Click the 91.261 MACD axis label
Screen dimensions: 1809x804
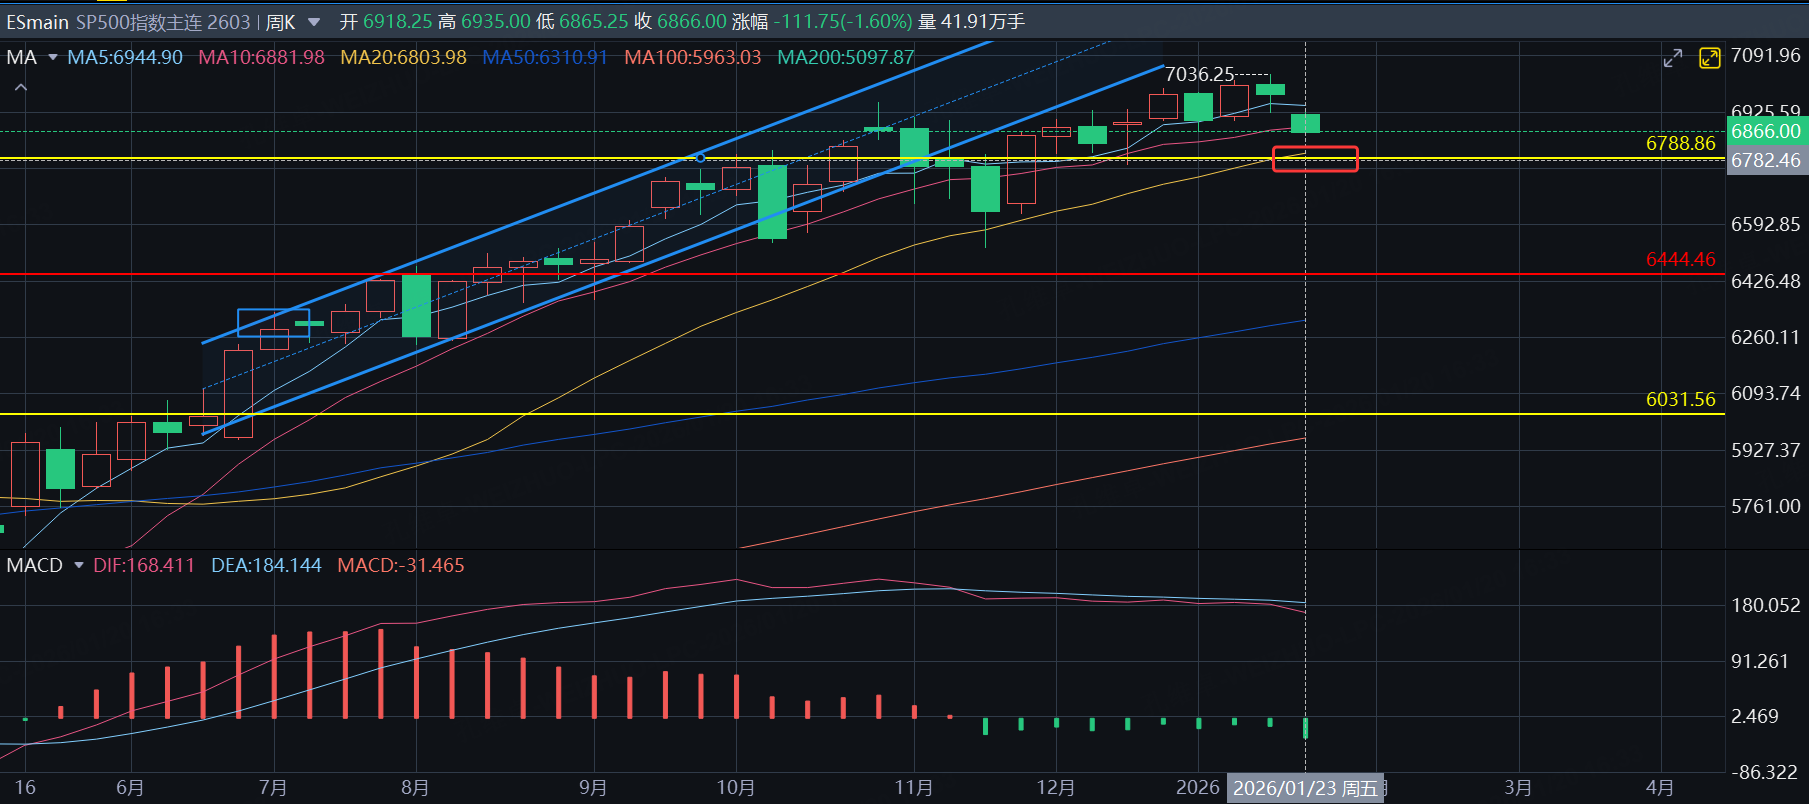pyautogui.click(x=1760, y=661)
